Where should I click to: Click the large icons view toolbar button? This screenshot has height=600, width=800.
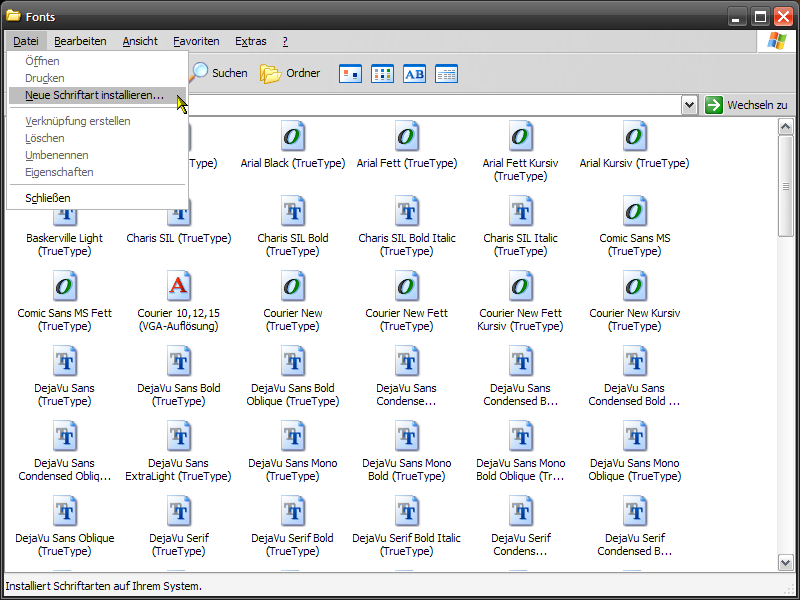pyautogui.click(x=351, y=74)
